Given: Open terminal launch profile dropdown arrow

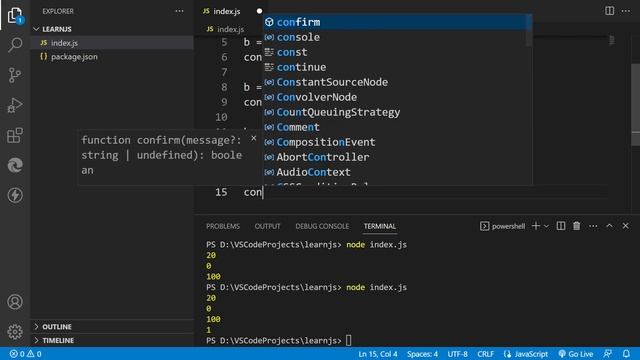Looking at the screenshot, I should [547, 226].
